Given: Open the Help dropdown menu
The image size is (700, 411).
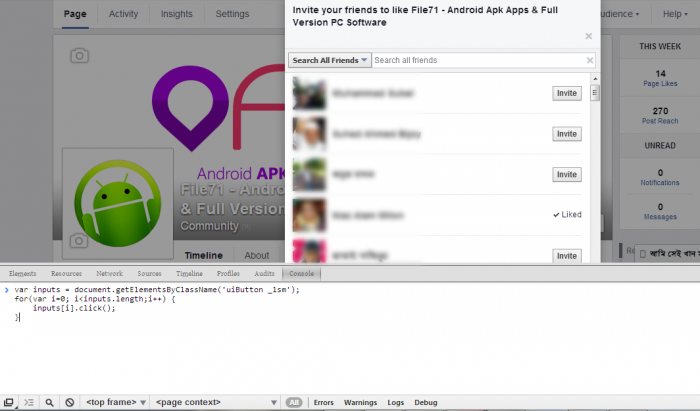Looking at the screenshot, I should [x=675, y=14].
